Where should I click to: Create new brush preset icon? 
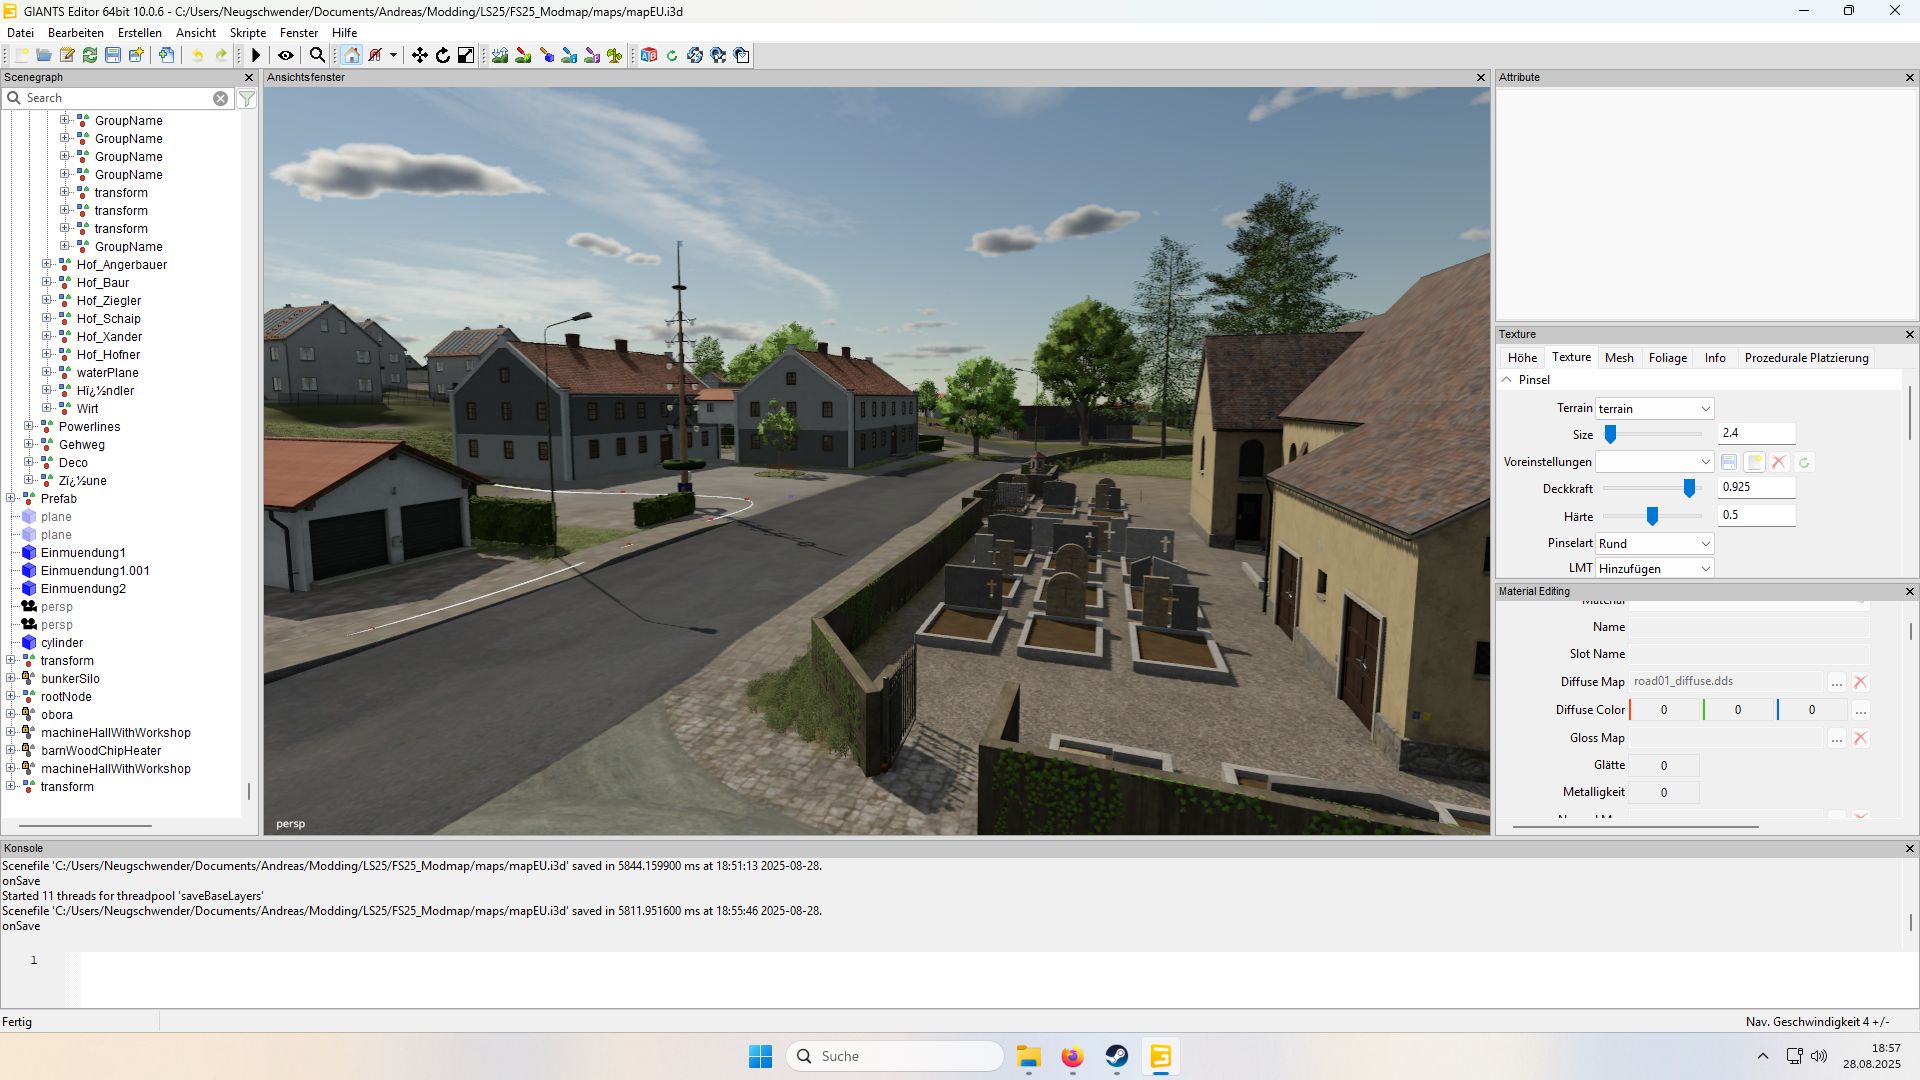(1754, 462)
